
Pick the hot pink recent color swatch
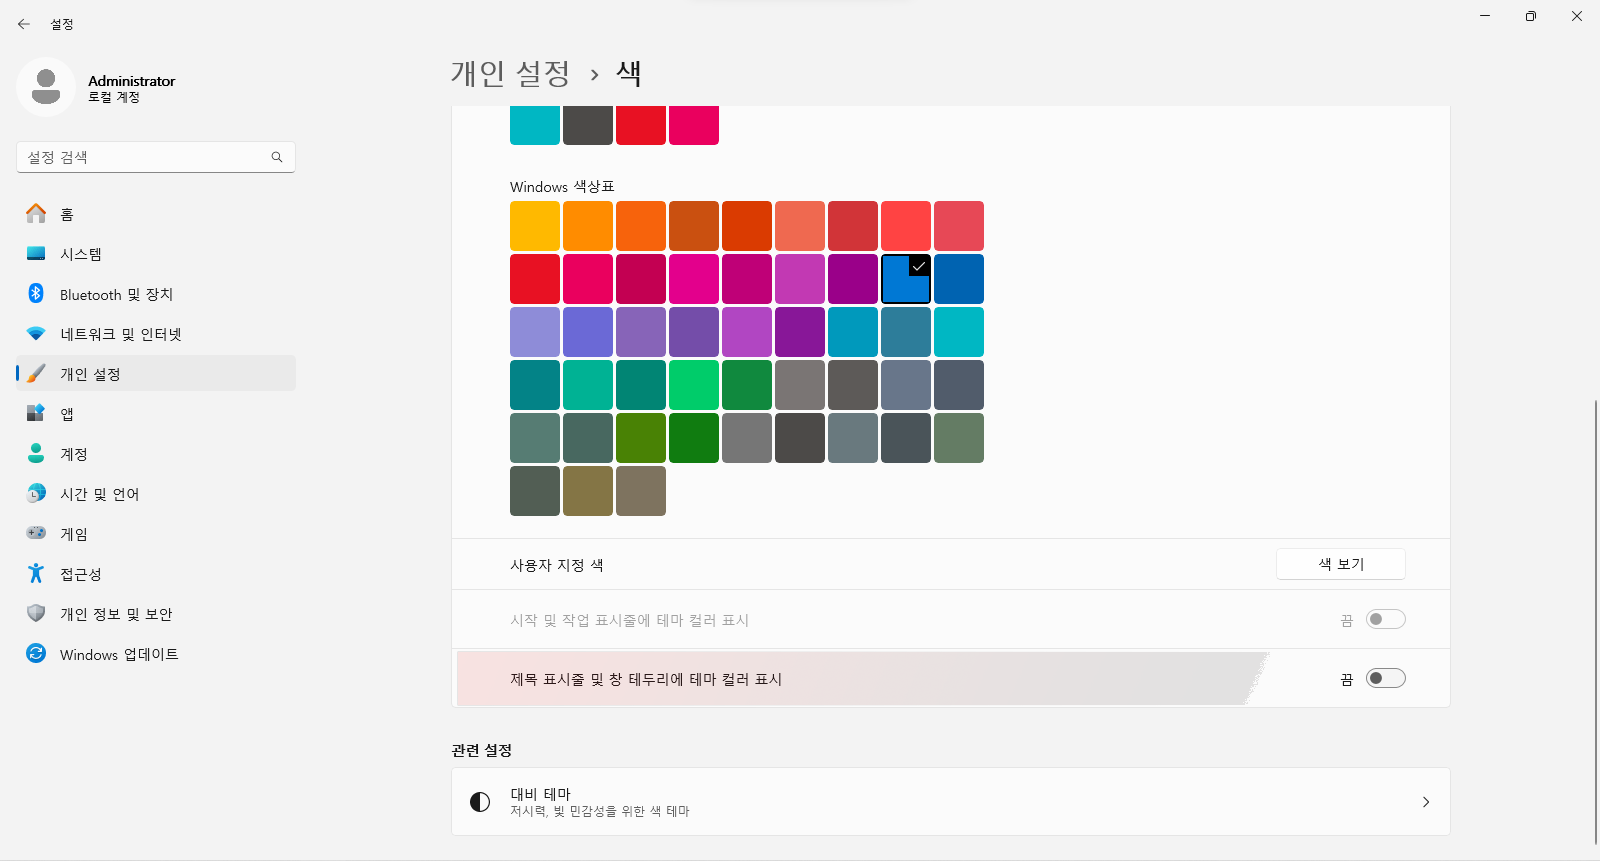[x=694, y=125]
